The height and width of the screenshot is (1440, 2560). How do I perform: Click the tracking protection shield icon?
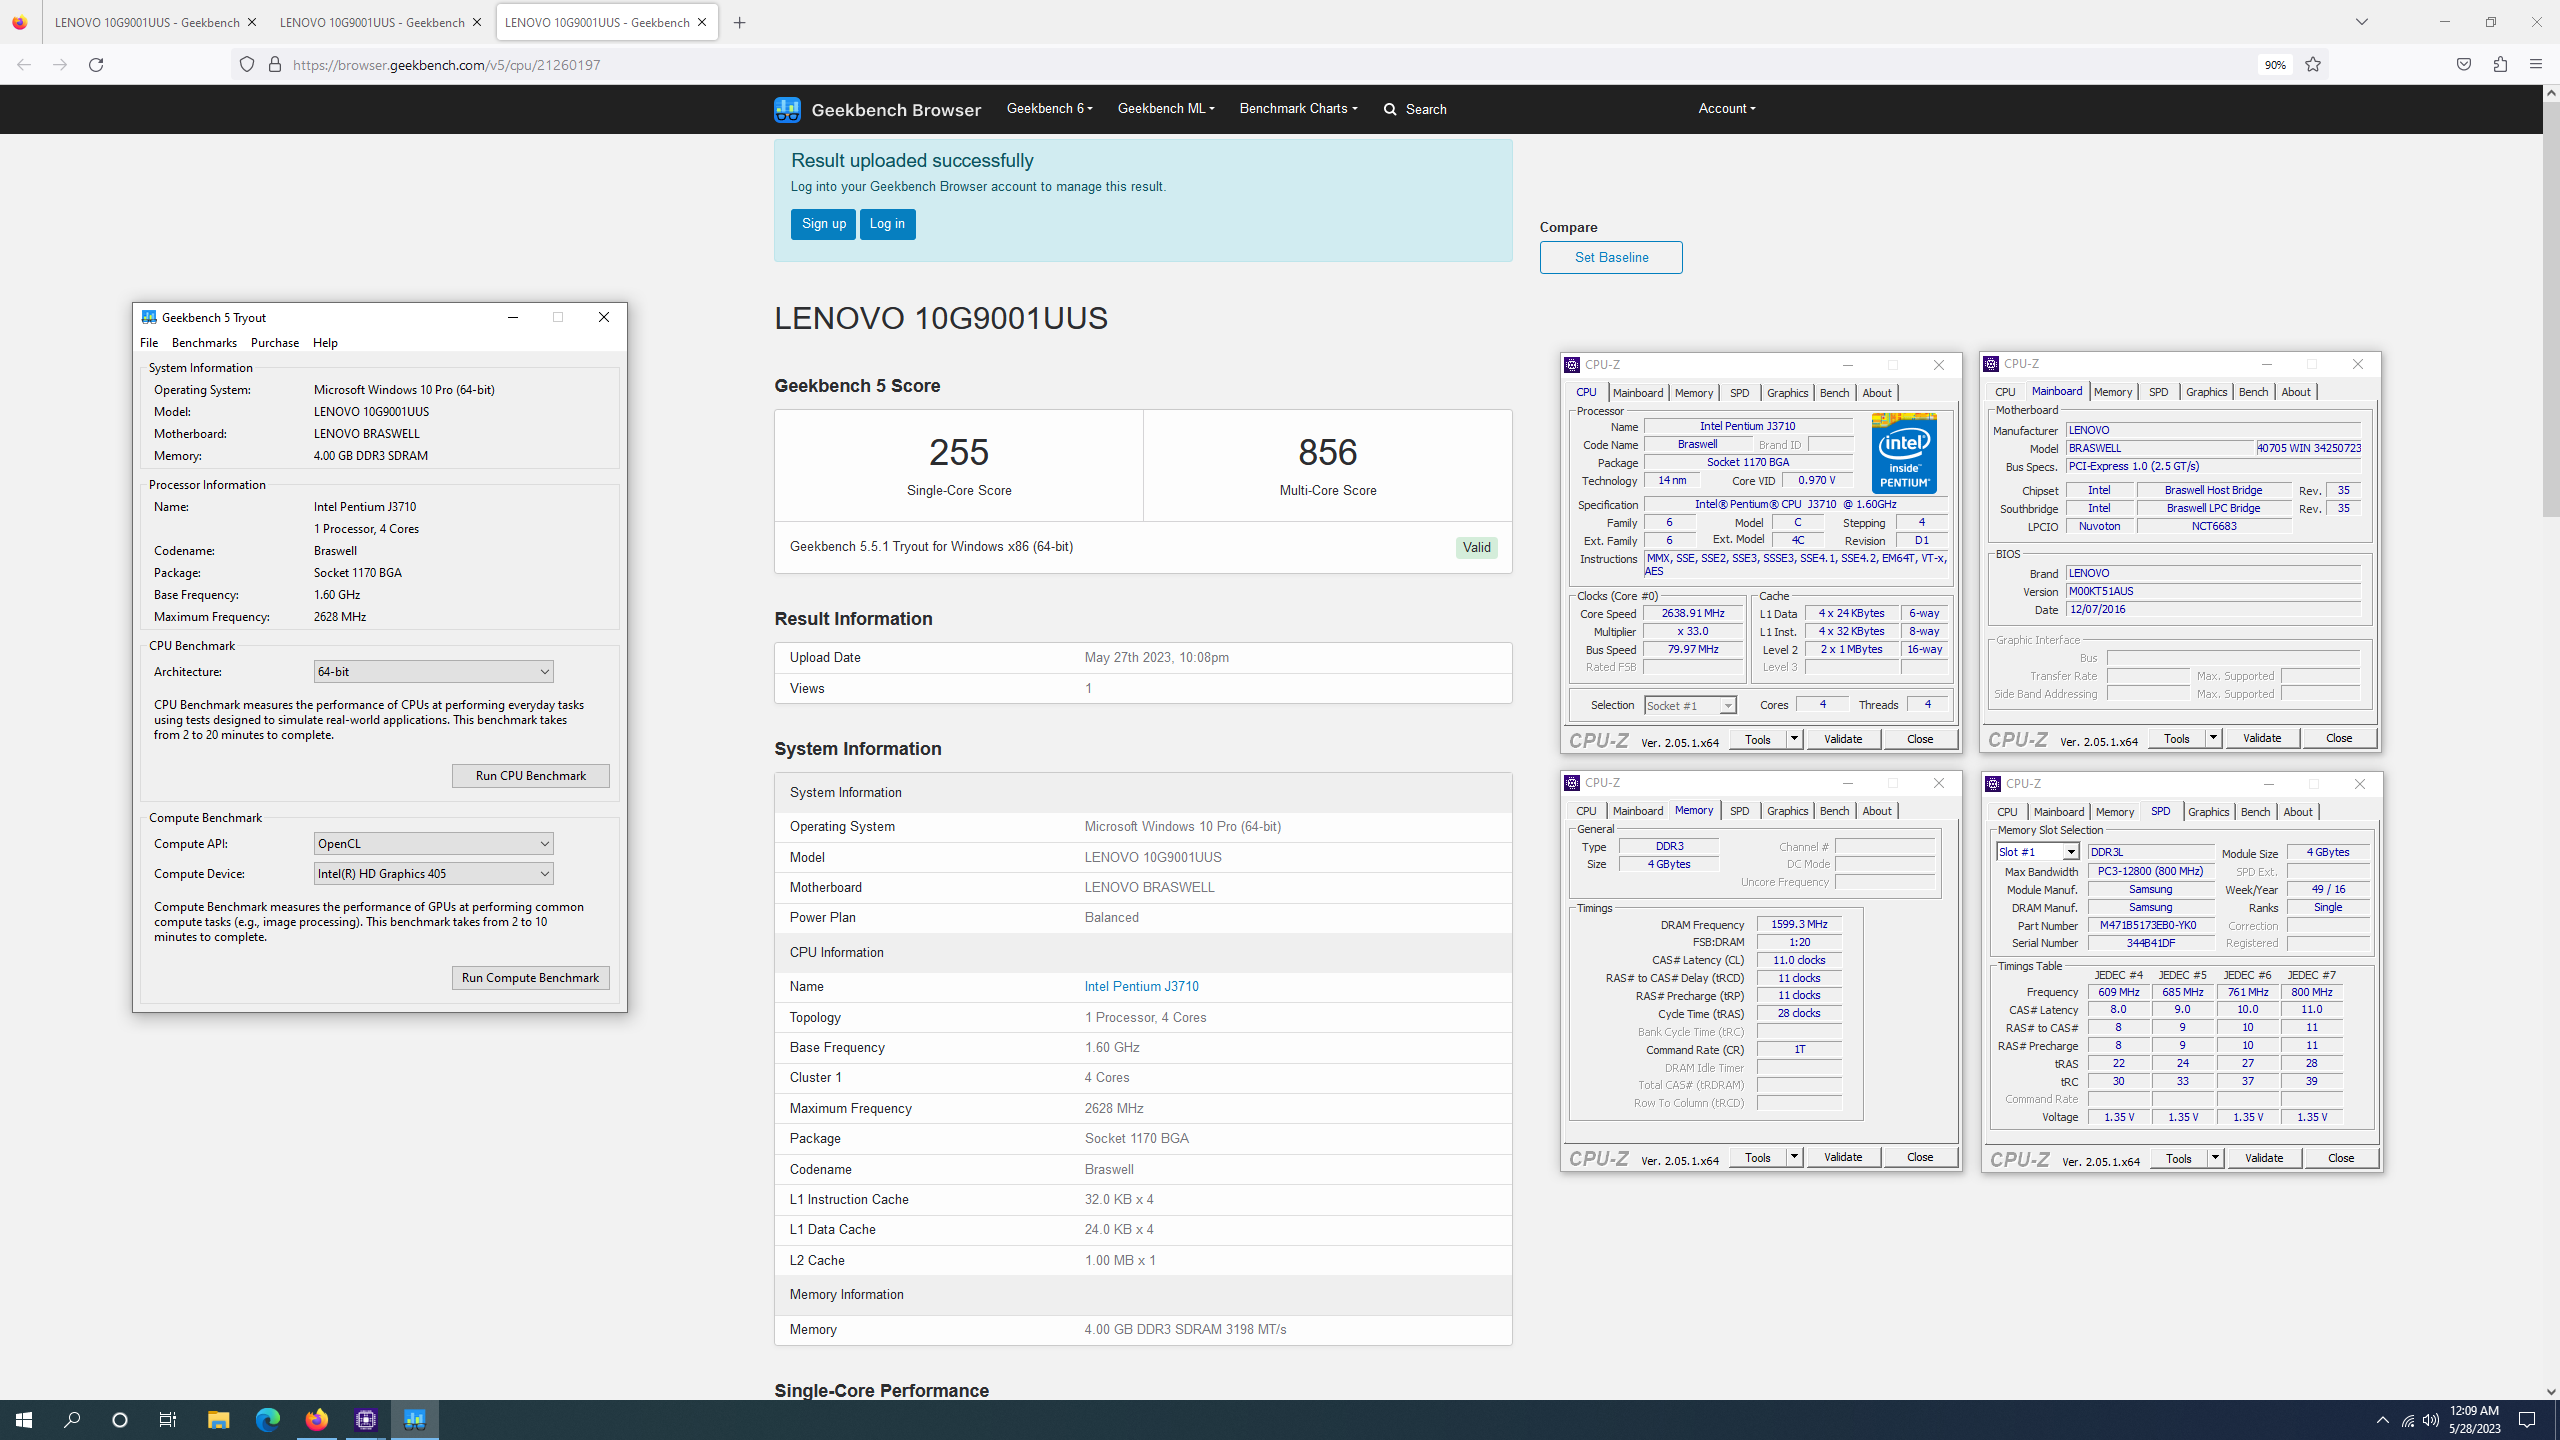247,65
